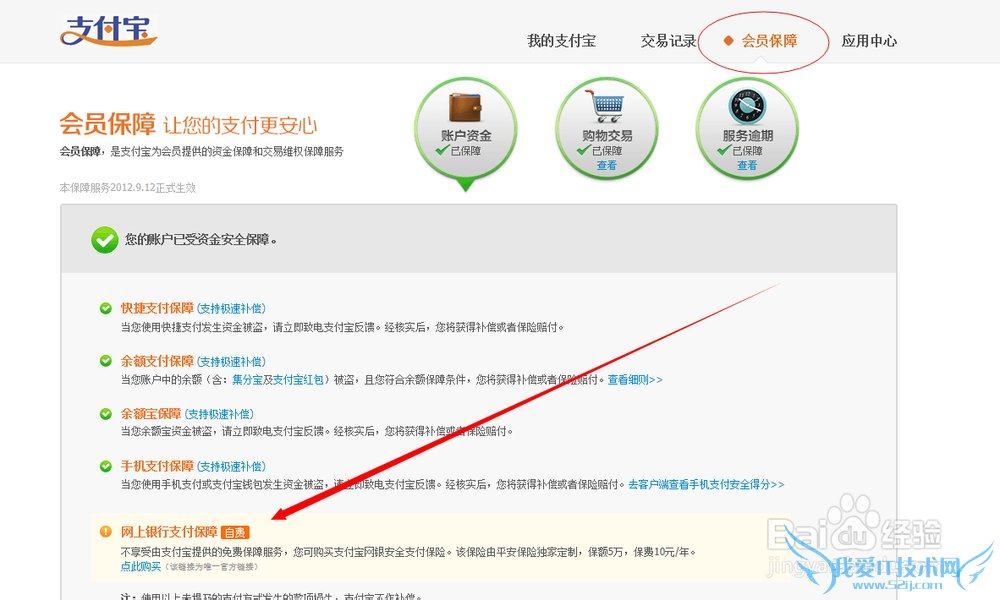Screen dimensions: 1000x600
Task: Click 支持极速补偿 next to 余额支付保障
Action: pyautogui.click(x=232, y=362)
